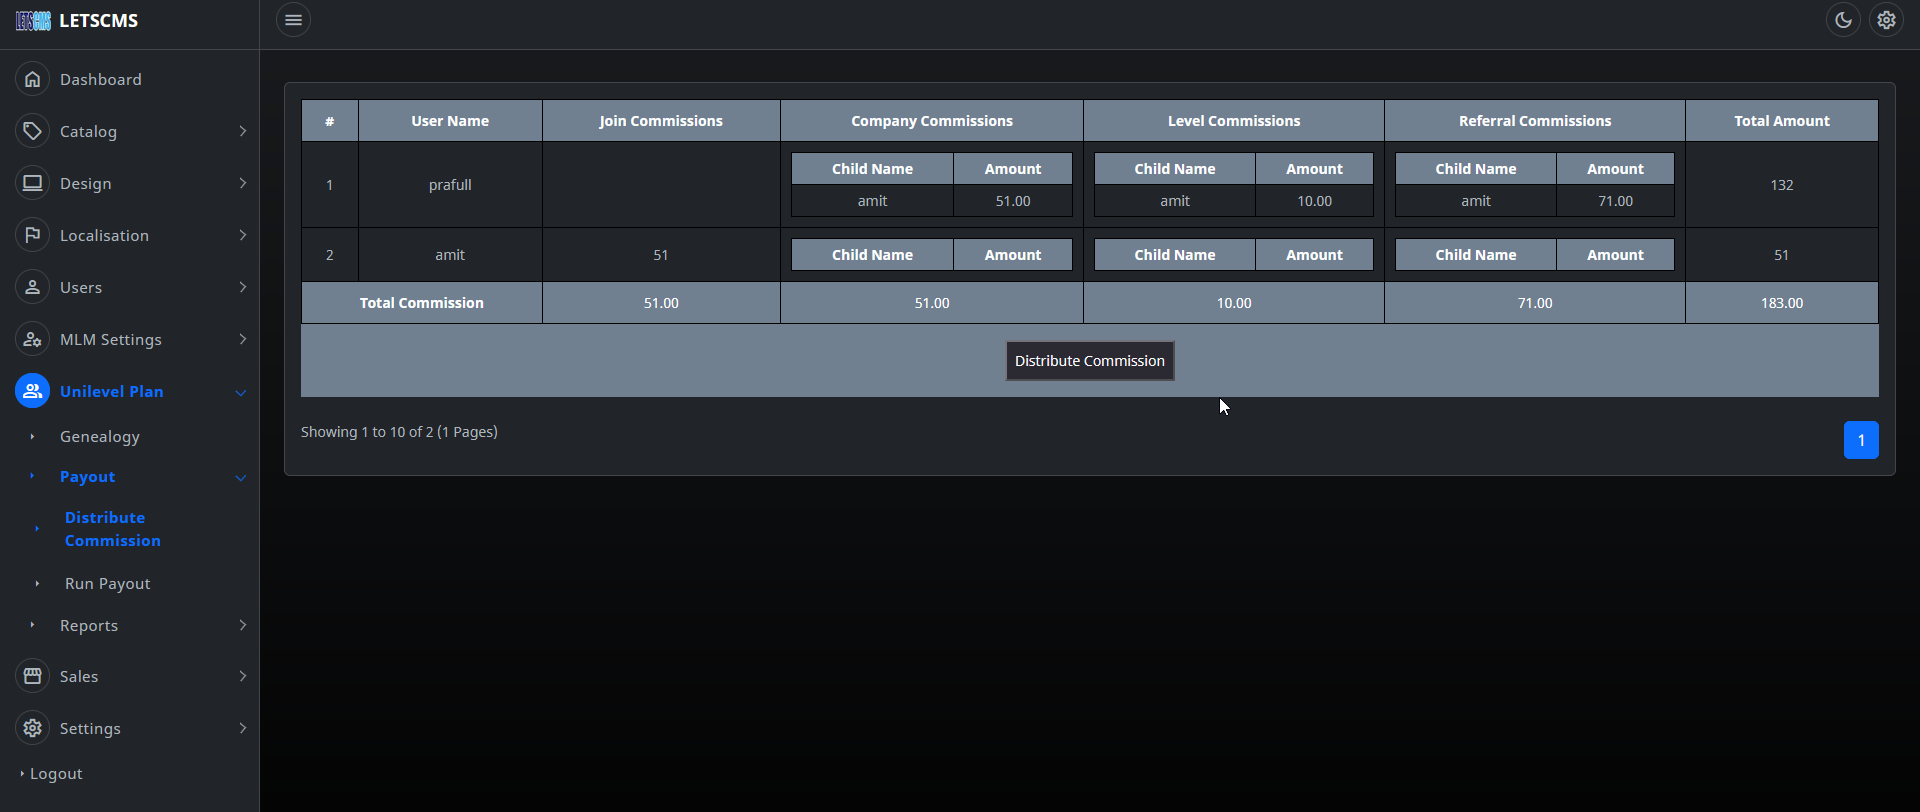Expand the Catalog menu chevron
1920x812 pixels.
coord(242,131)
